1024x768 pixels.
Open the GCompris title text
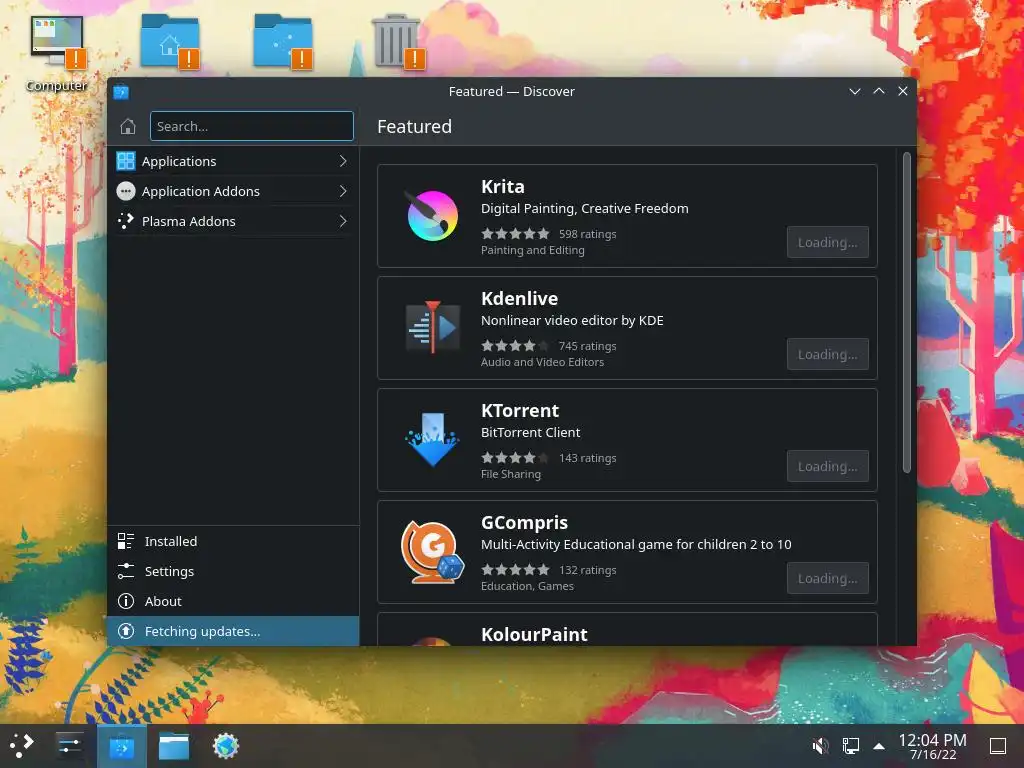[524, 522]
